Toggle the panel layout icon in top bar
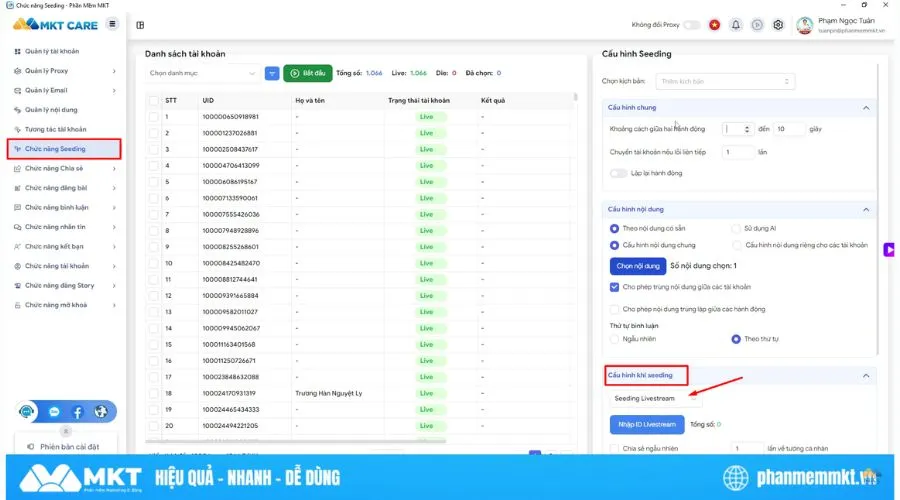 [x=140, y=25]
